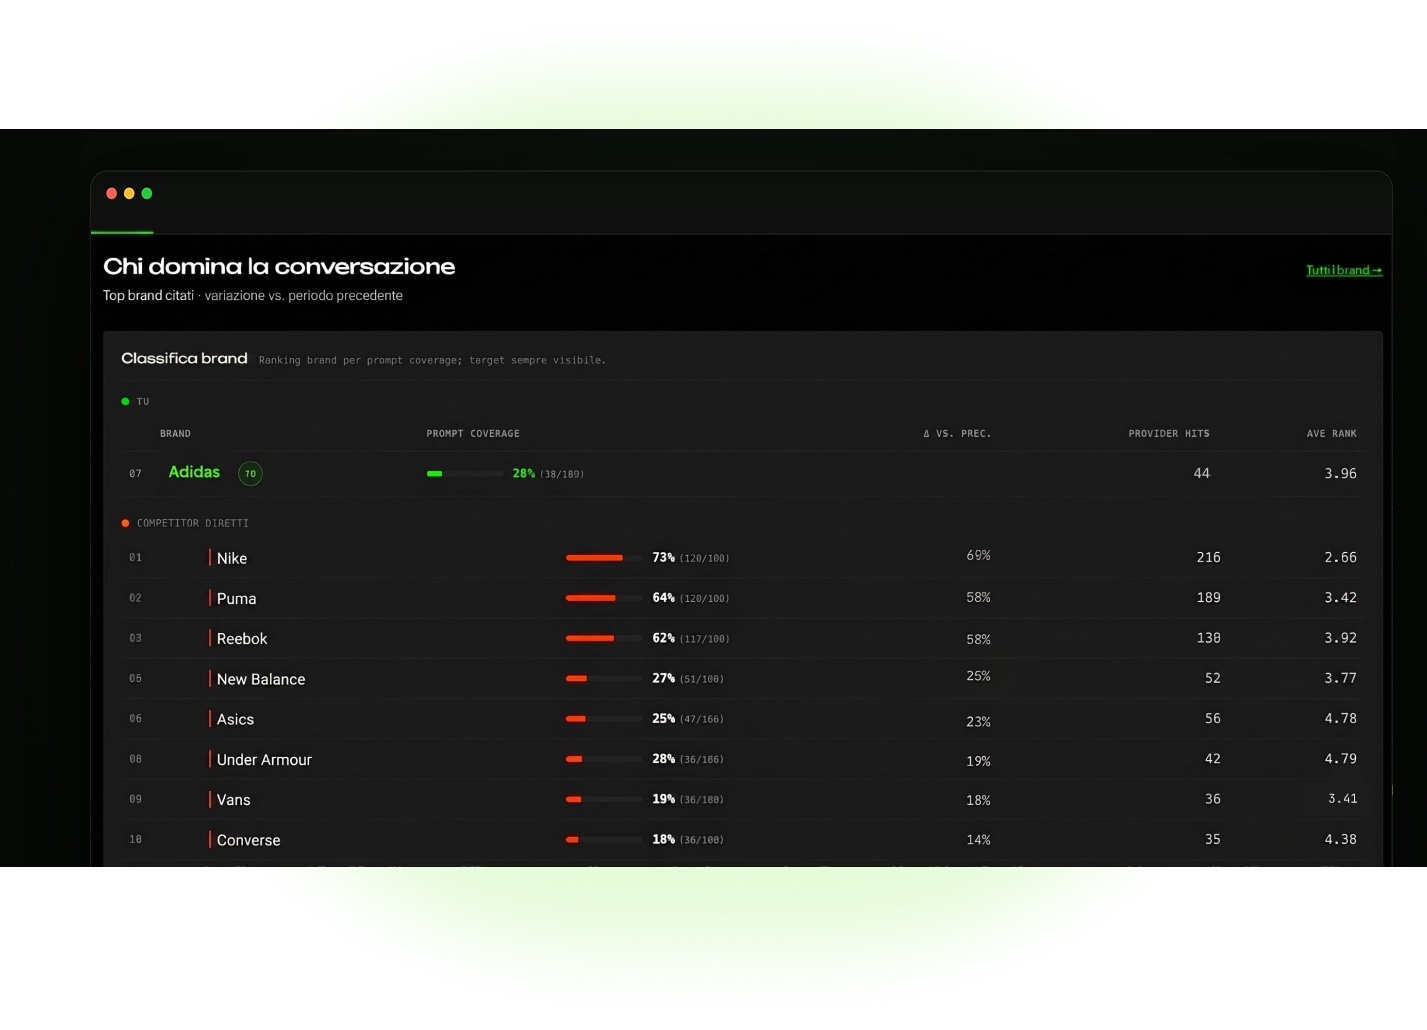Click the "Classifica brand" panel title

point(184,358)
